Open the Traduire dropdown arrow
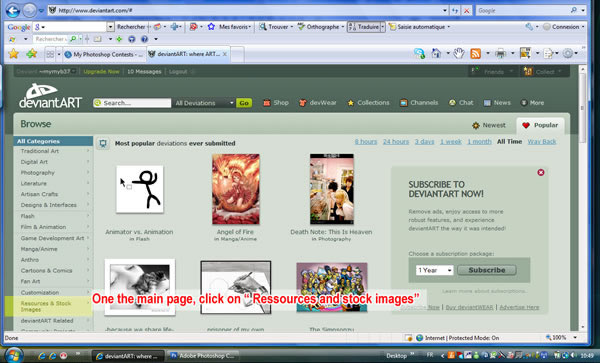This screenshot has width=600, height=363. [383, 27]
